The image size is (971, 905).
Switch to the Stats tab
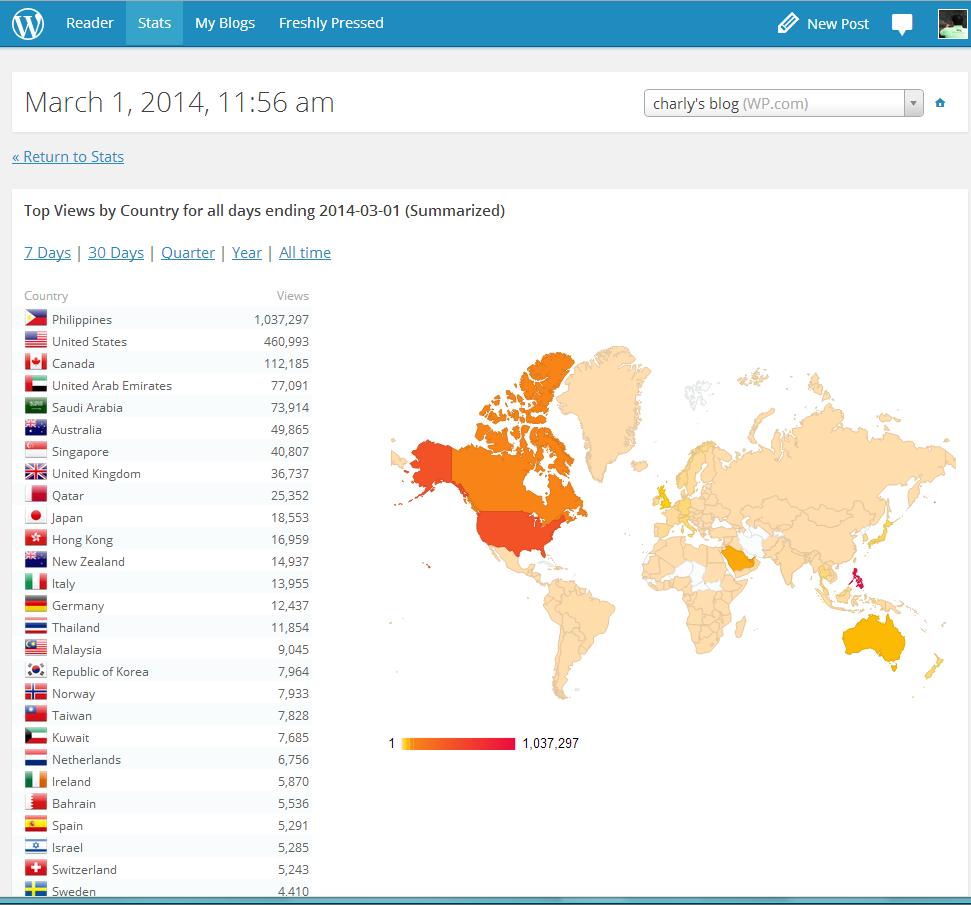pyautogui.click(x=154, y=23)
